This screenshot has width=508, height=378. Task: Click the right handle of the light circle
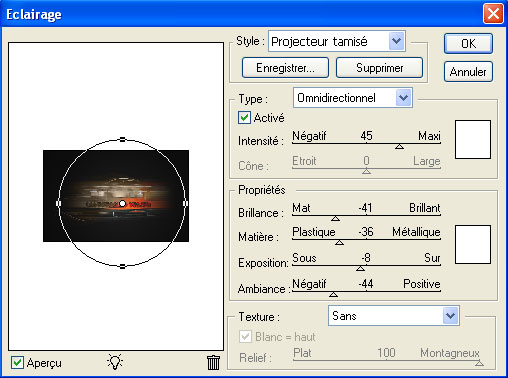point(186,203)
